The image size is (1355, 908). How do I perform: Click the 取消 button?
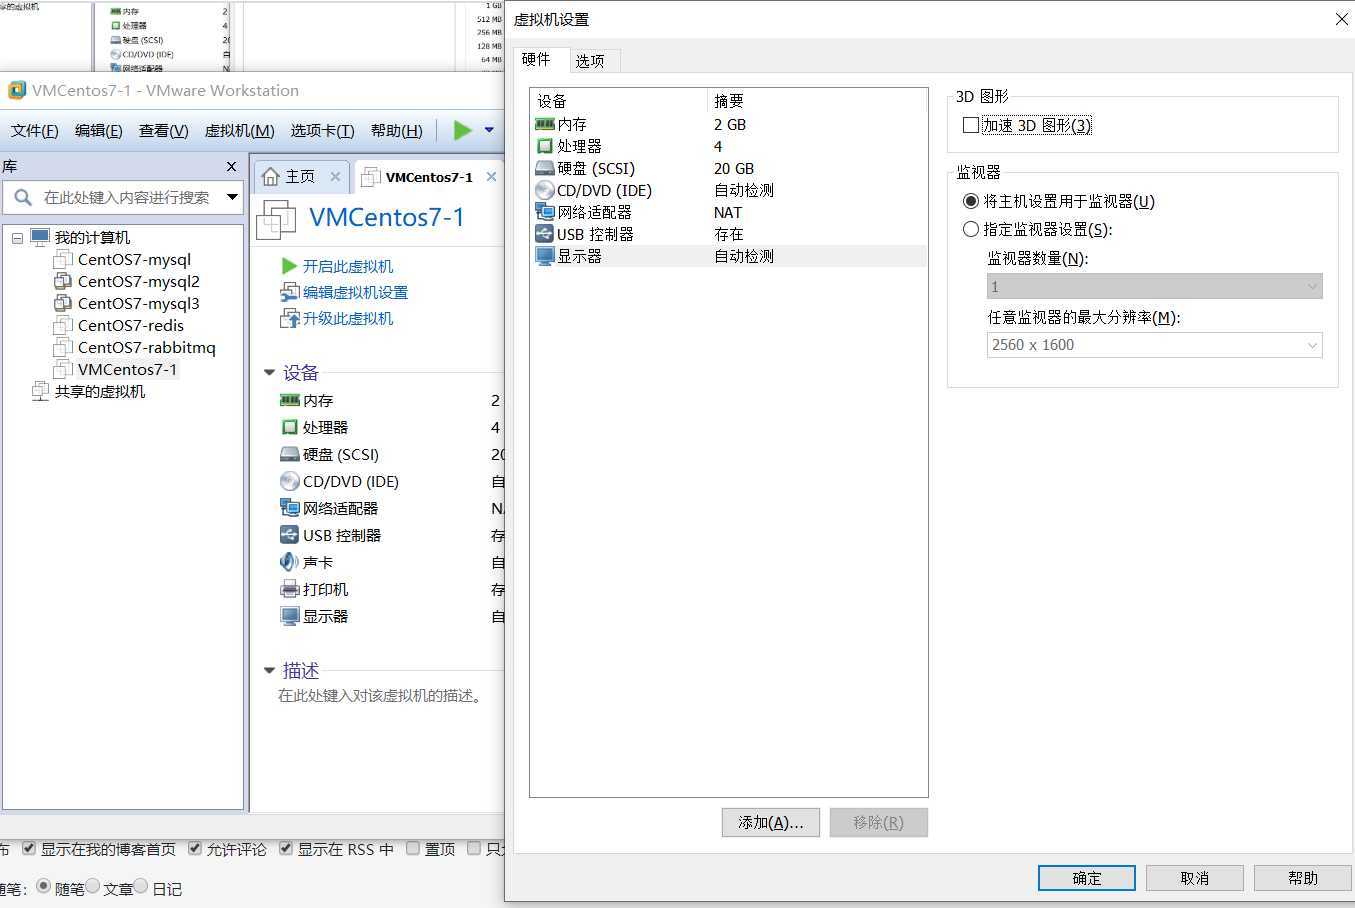point(1195,878)
